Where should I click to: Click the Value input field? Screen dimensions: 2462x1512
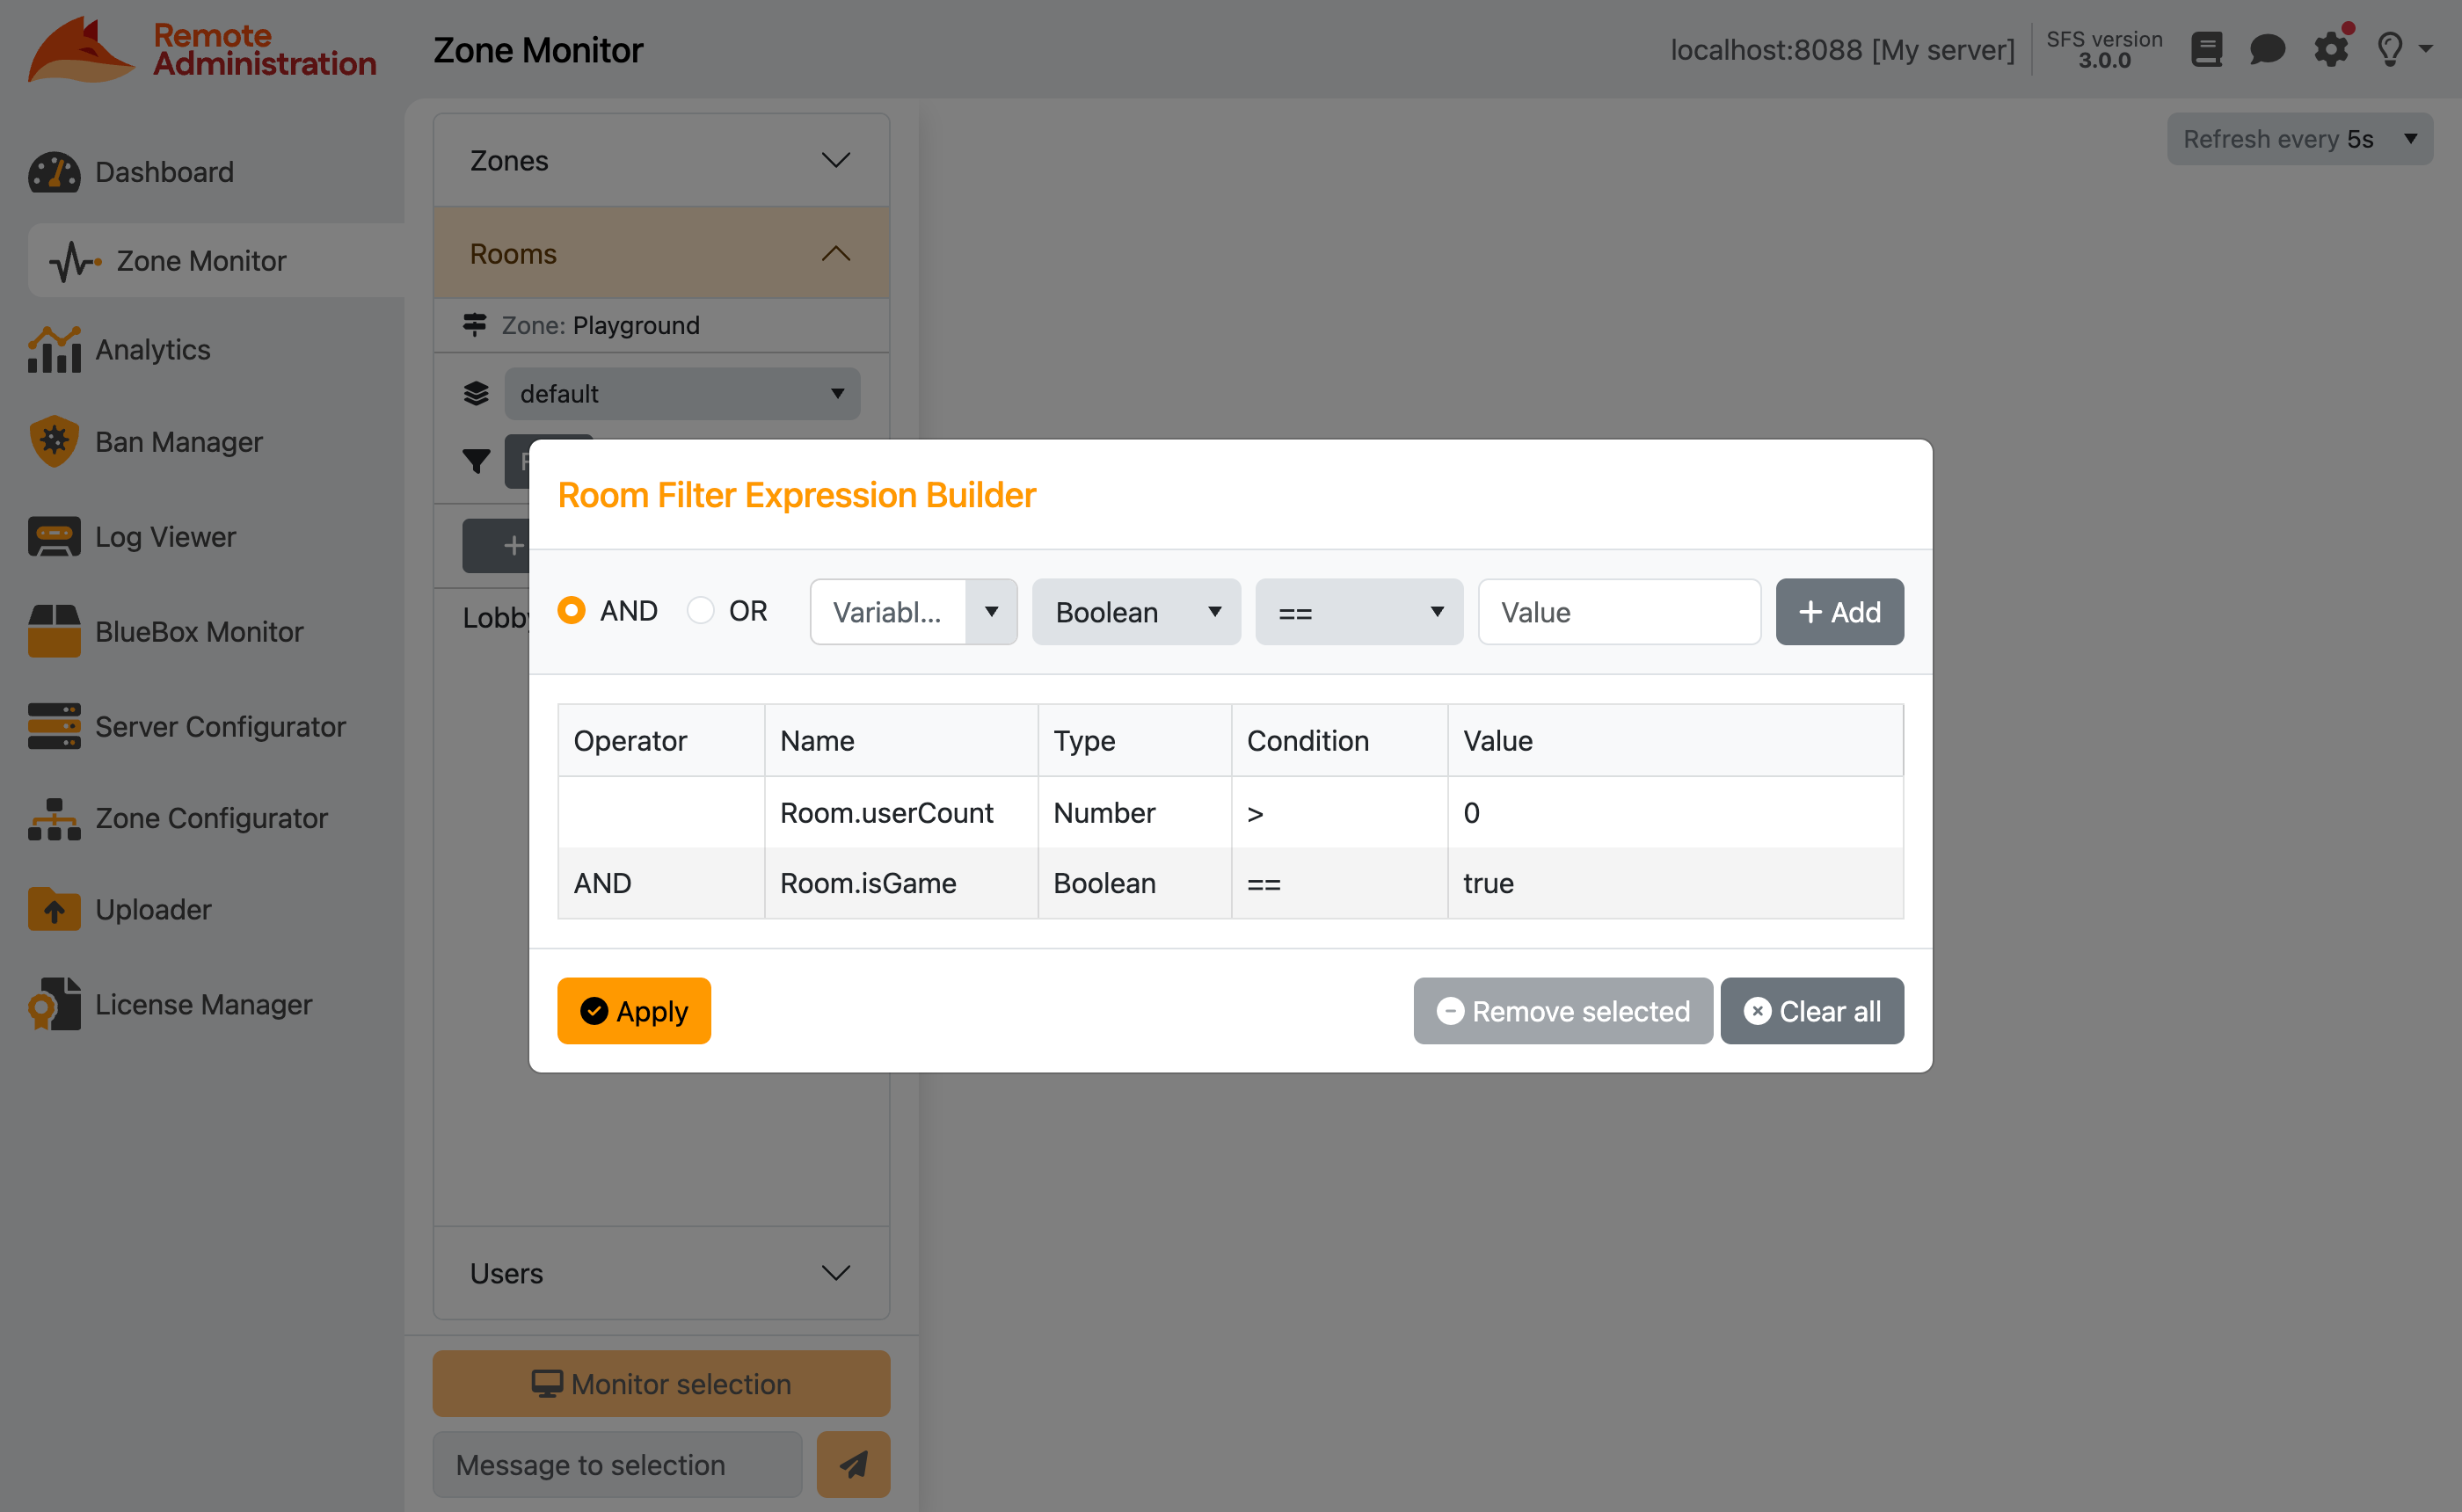(x=1619, y=612)
